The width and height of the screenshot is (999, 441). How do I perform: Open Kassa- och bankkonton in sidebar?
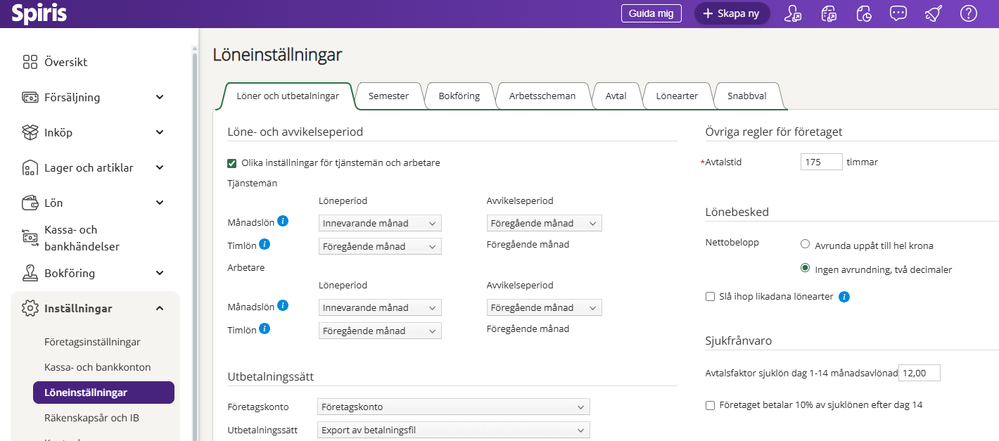tap(97, 367)
